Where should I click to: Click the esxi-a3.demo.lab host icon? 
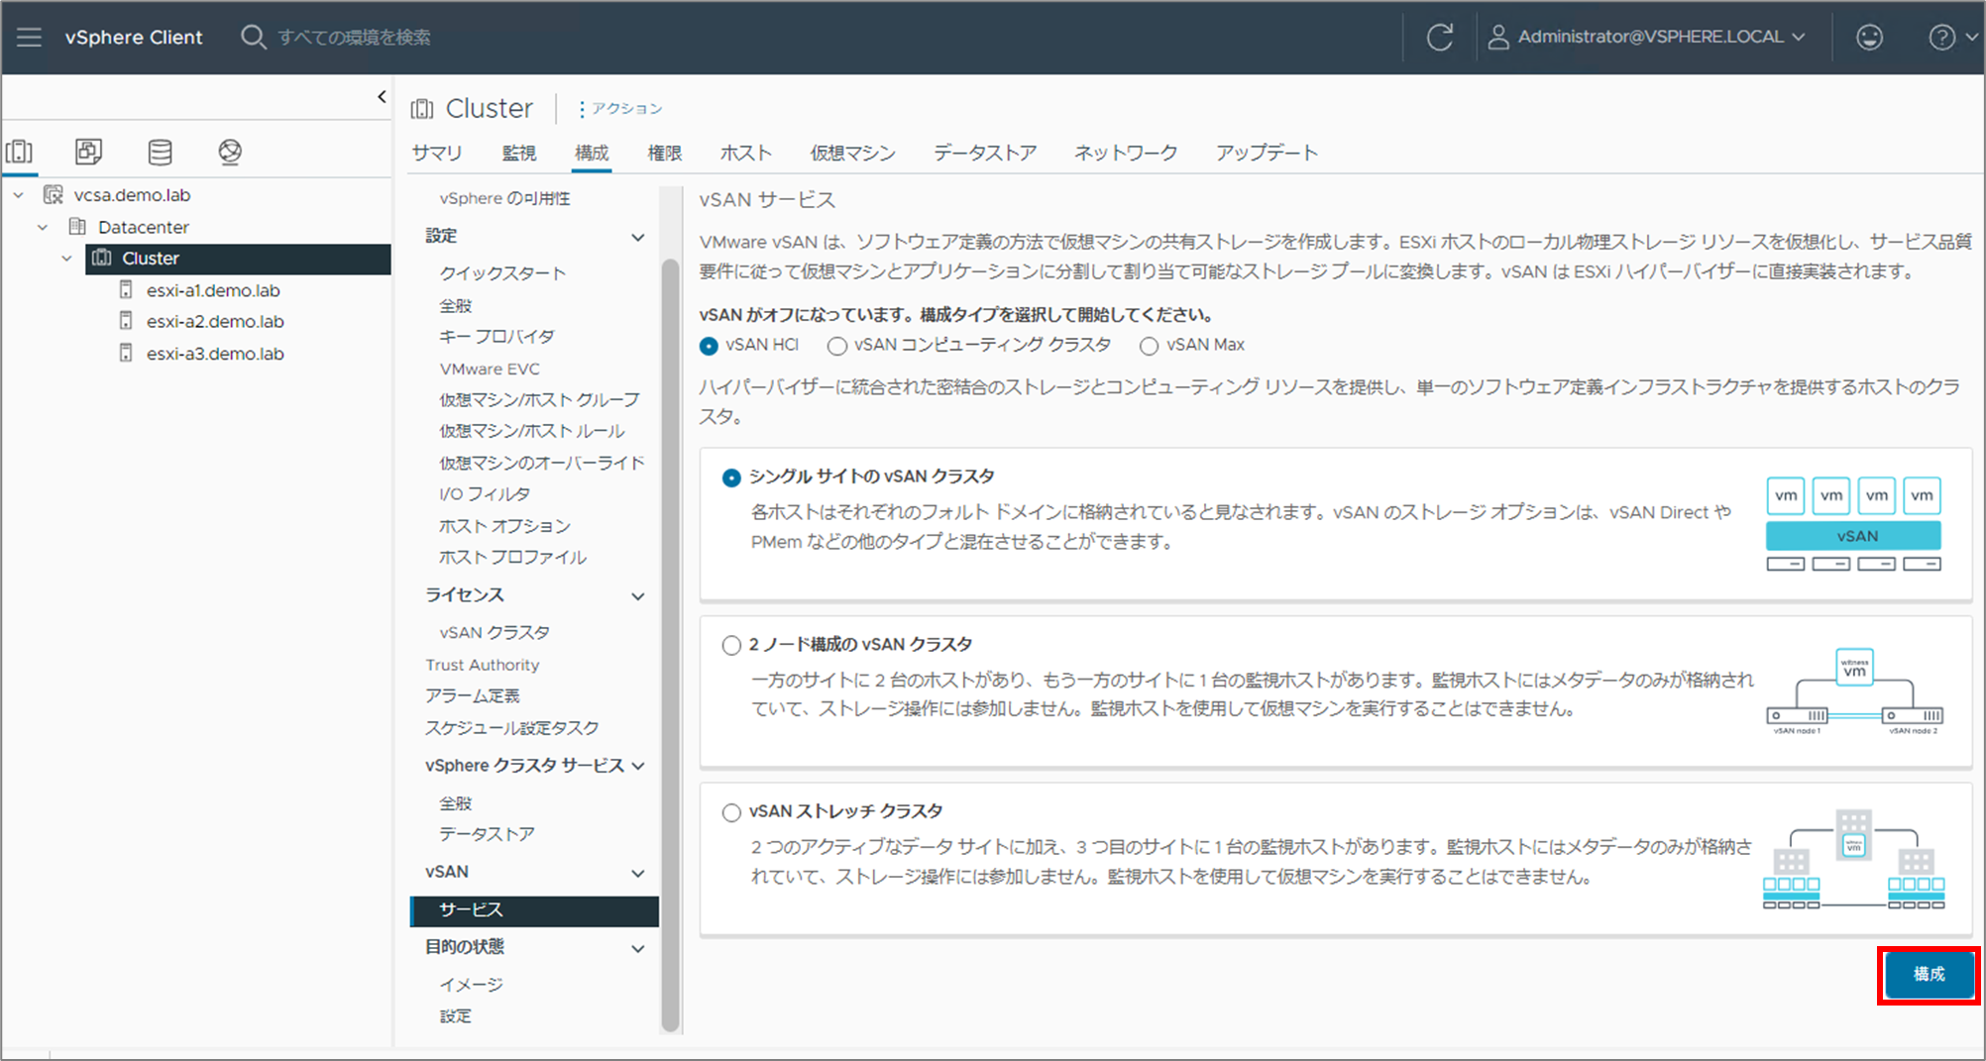(126, 353)
